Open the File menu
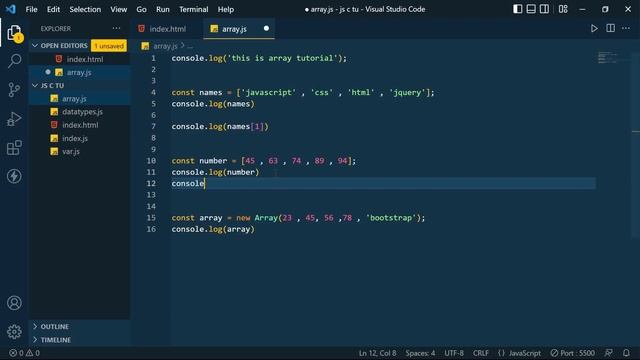The width and height of the screenshot is (640, 360). [x=31, y=9]
